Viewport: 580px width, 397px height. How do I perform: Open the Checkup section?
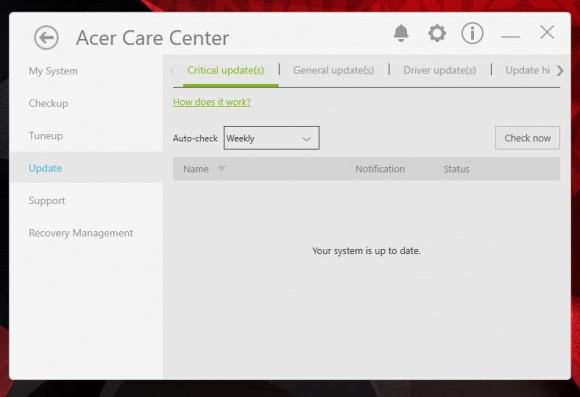48,103
